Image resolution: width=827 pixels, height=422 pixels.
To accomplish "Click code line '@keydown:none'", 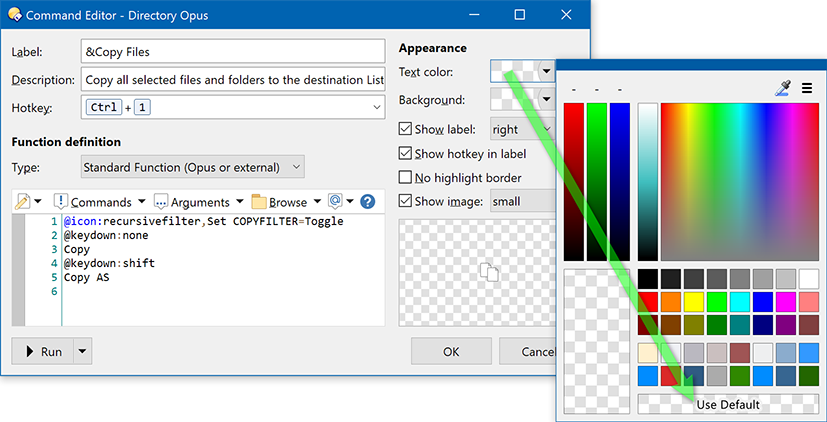I will click(x=106, y=235).
